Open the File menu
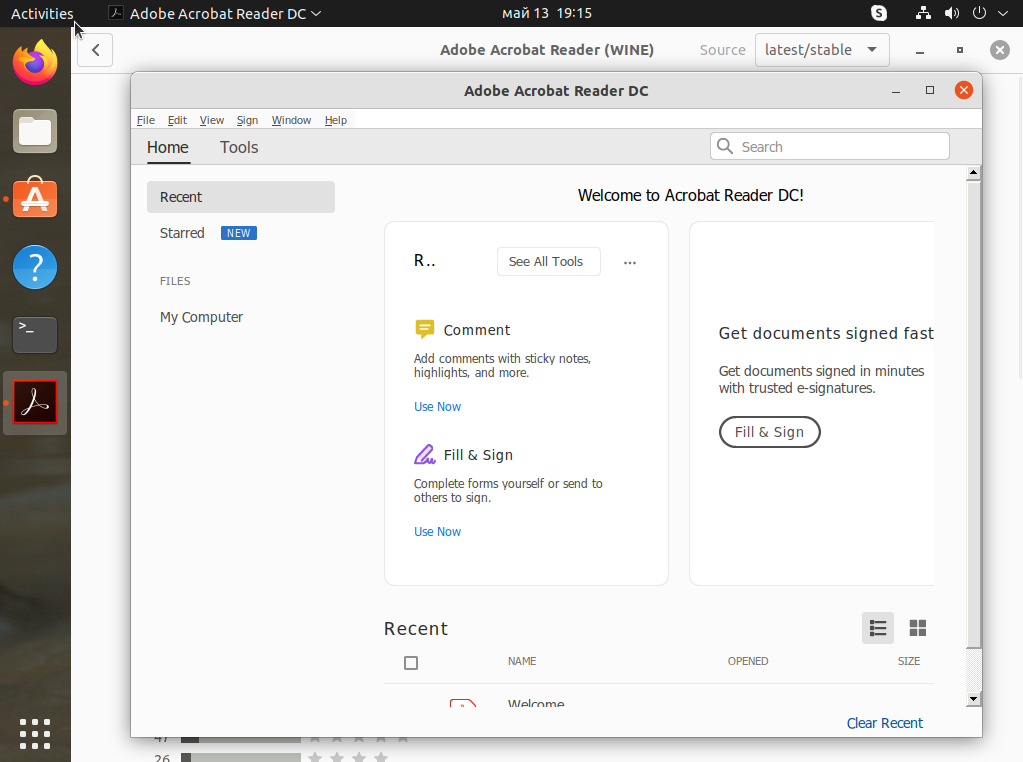The image size is (1023, 762). [x=145, y=120]
